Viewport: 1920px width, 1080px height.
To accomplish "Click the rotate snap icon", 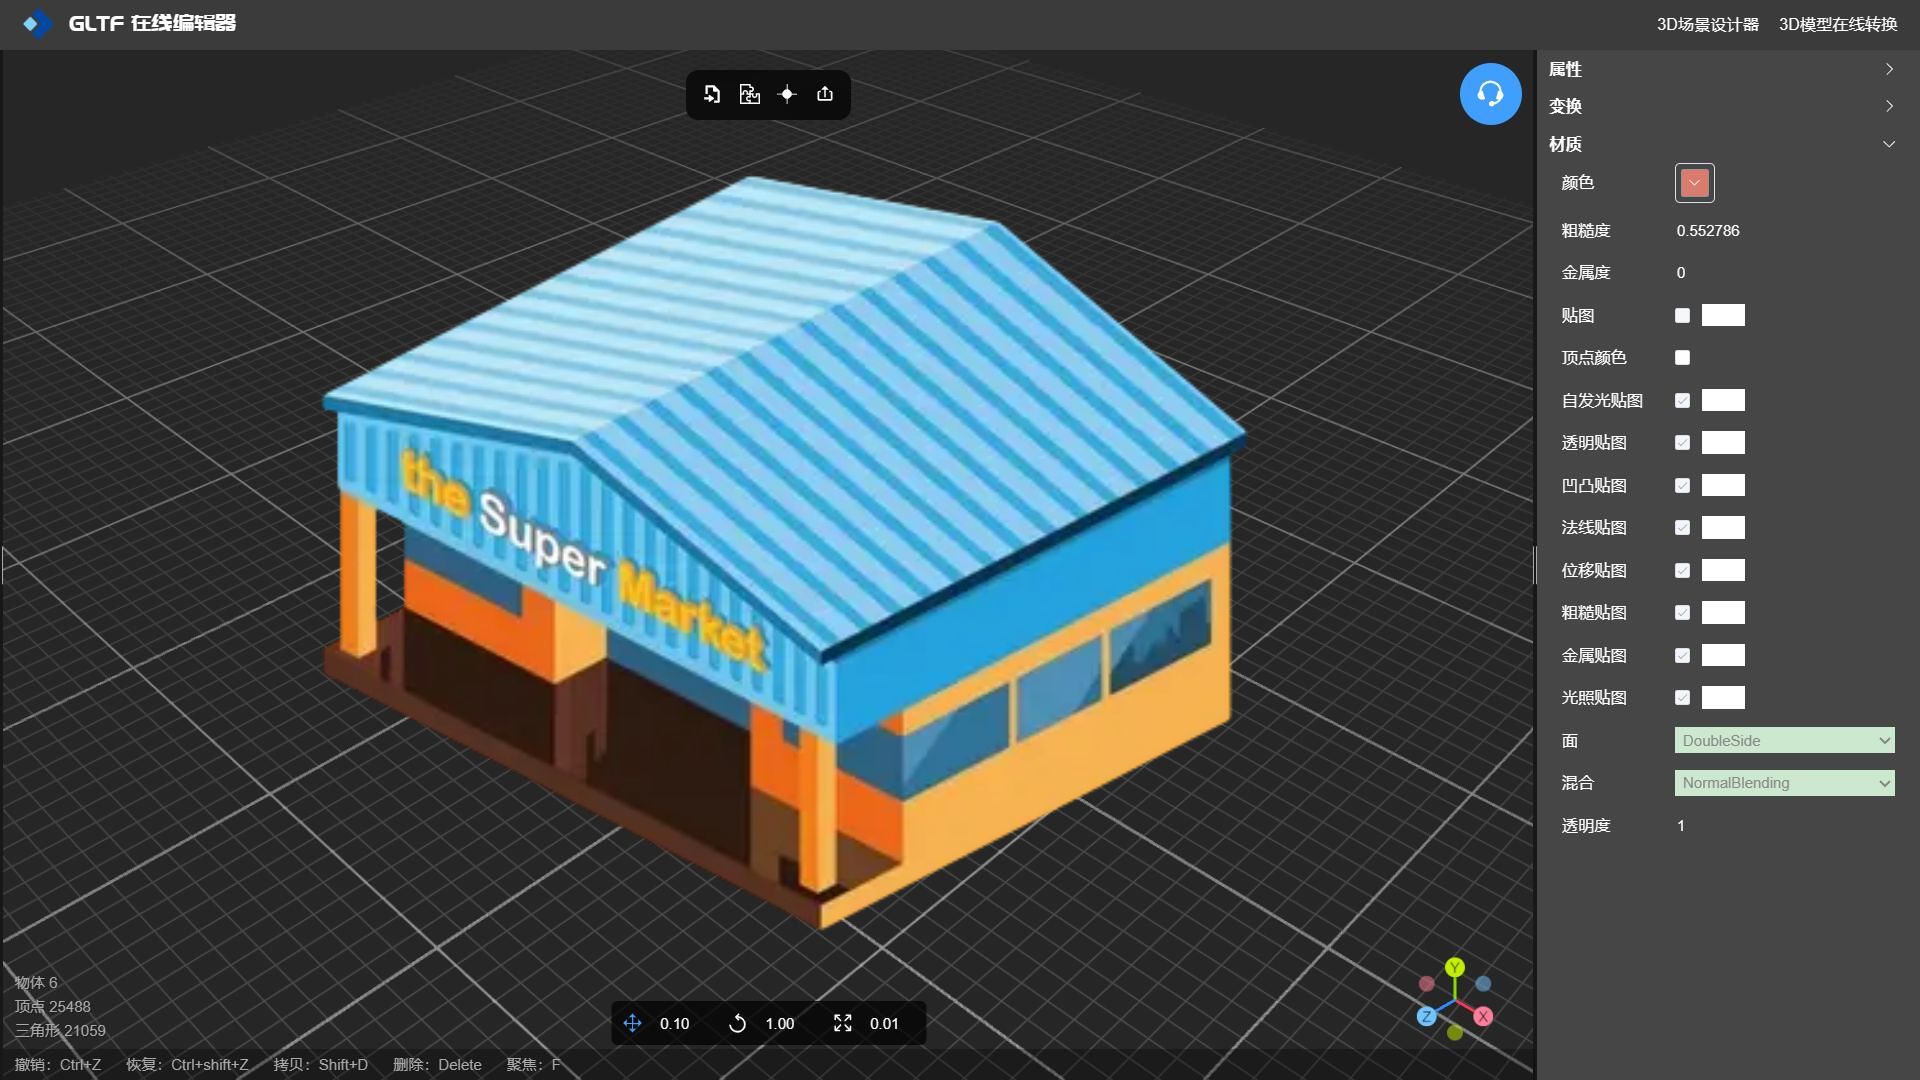I will coord(737,1023).
